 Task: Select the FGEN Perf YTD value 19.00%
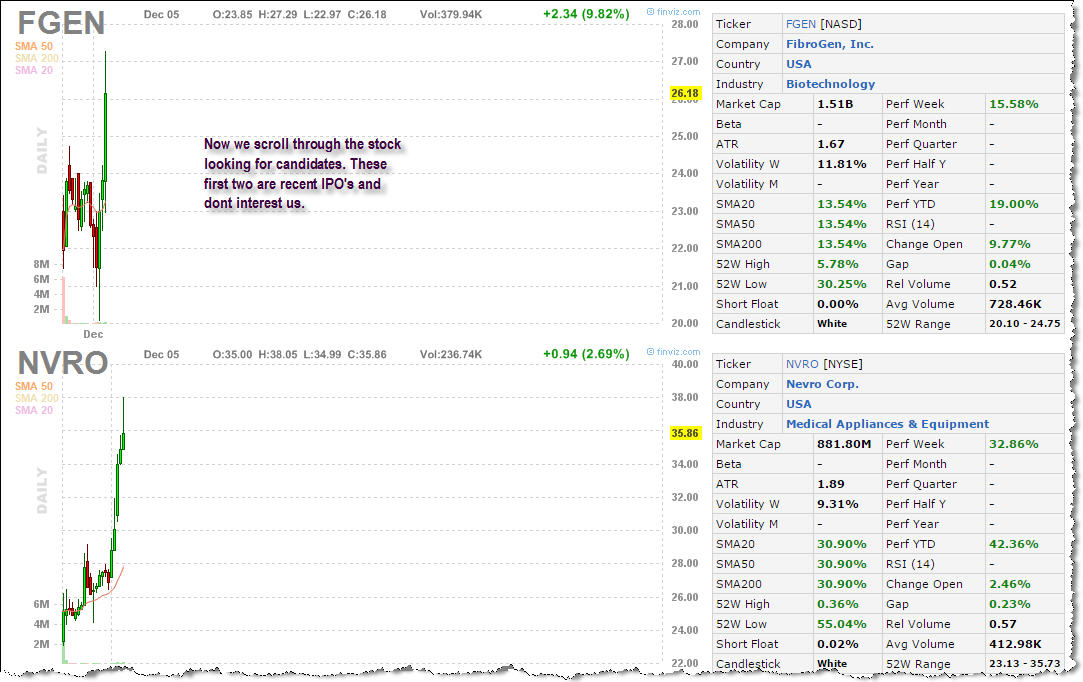click(1013, 205)
